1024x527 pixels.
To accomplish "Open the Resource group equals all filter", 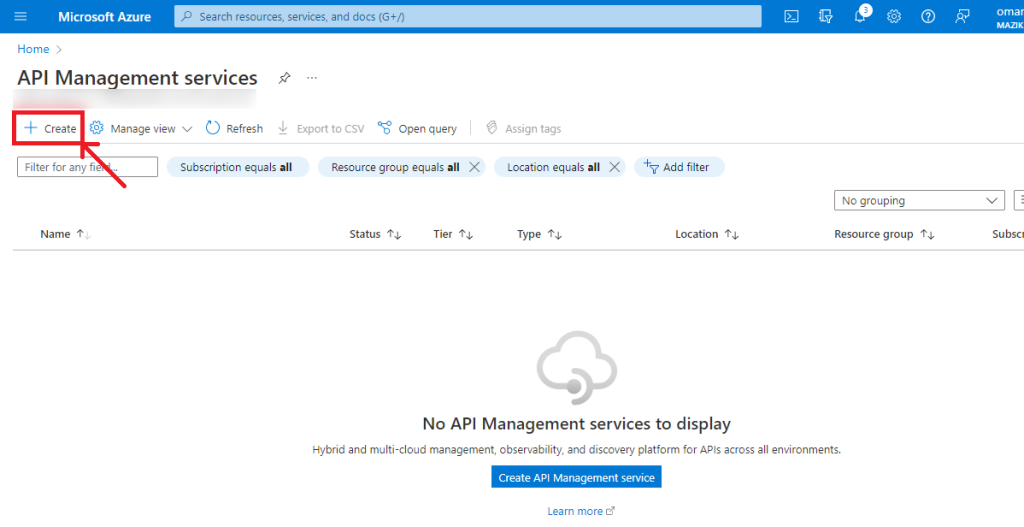I will pyautogui.click(x=395, y=167).
